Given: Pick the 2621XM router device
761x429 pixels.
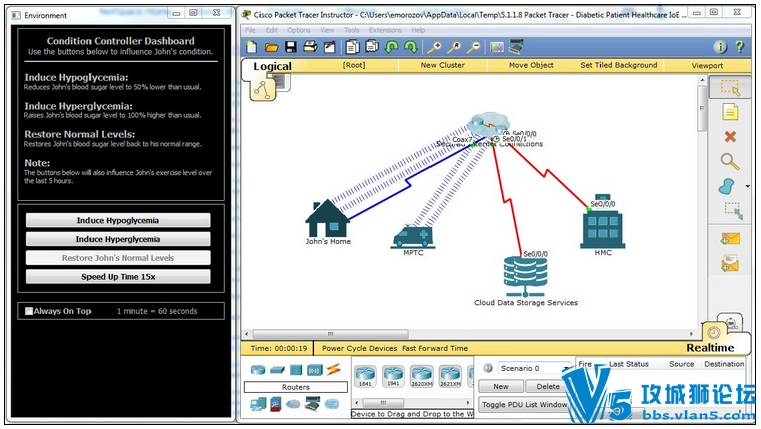Looking at the screenshot, I should (x=450, y=376).
